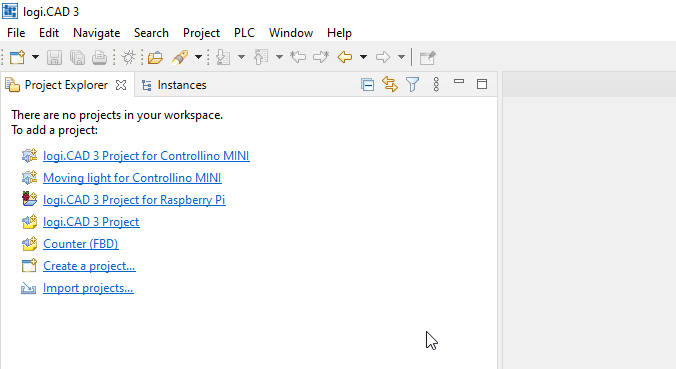Click the Open folder toolbar icon
This screenshot has height=369, width=676.
(x=155, y=57)
